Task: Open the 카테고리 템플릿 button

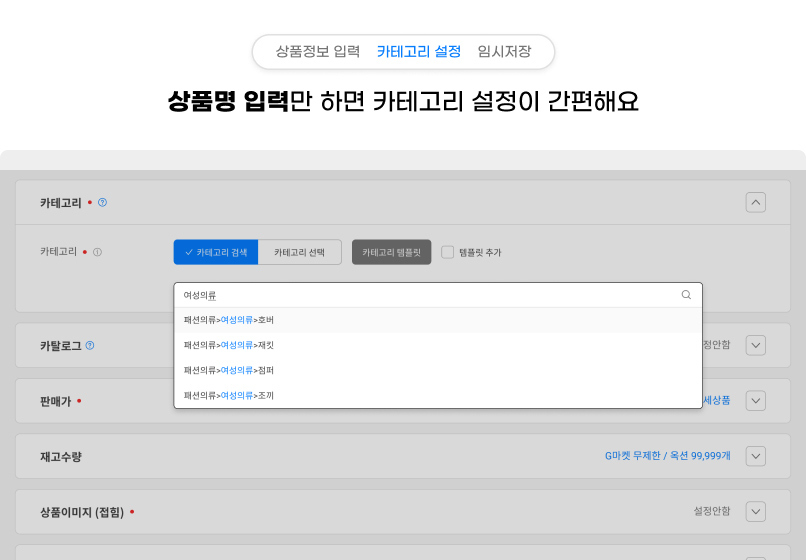Action: tap(392, 252)
